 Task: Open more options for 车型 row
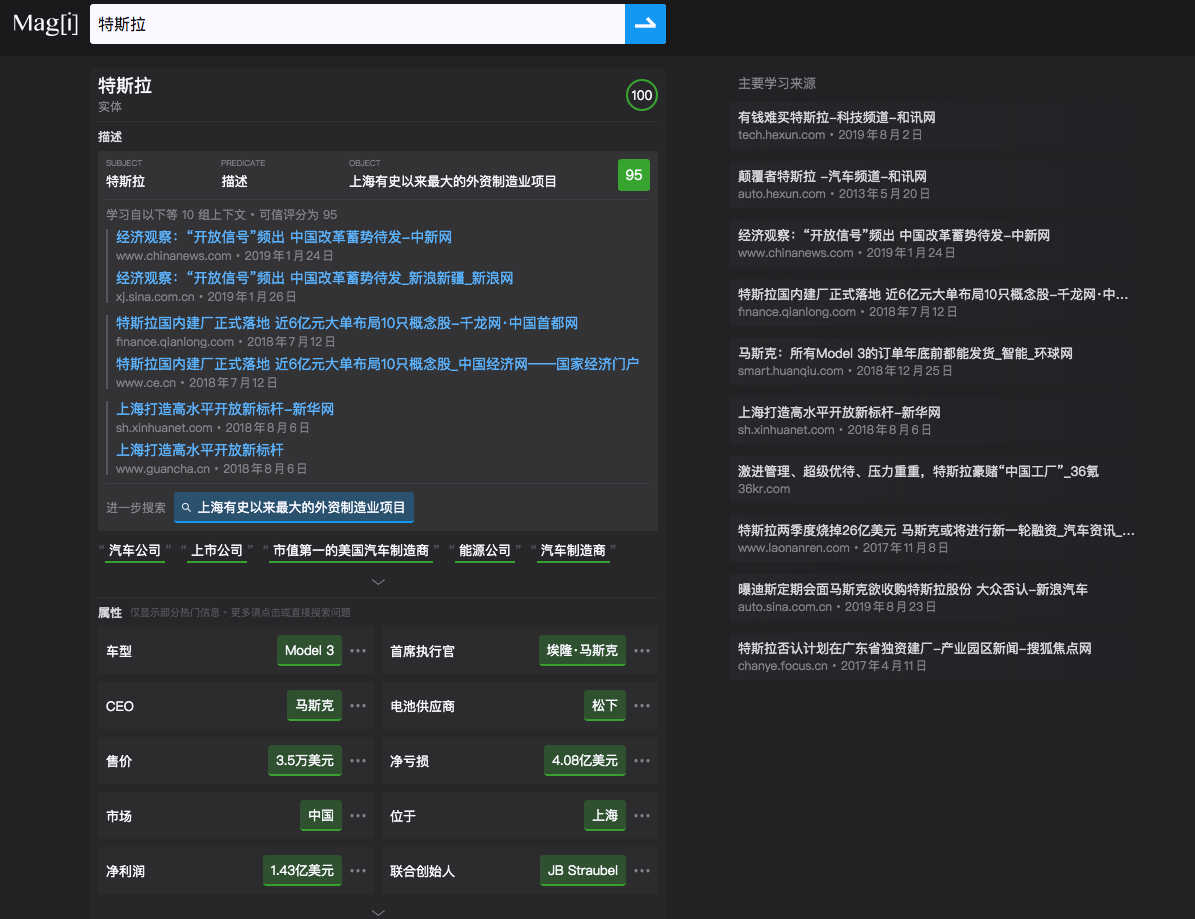pyautogui.click(x=358, y=651)
